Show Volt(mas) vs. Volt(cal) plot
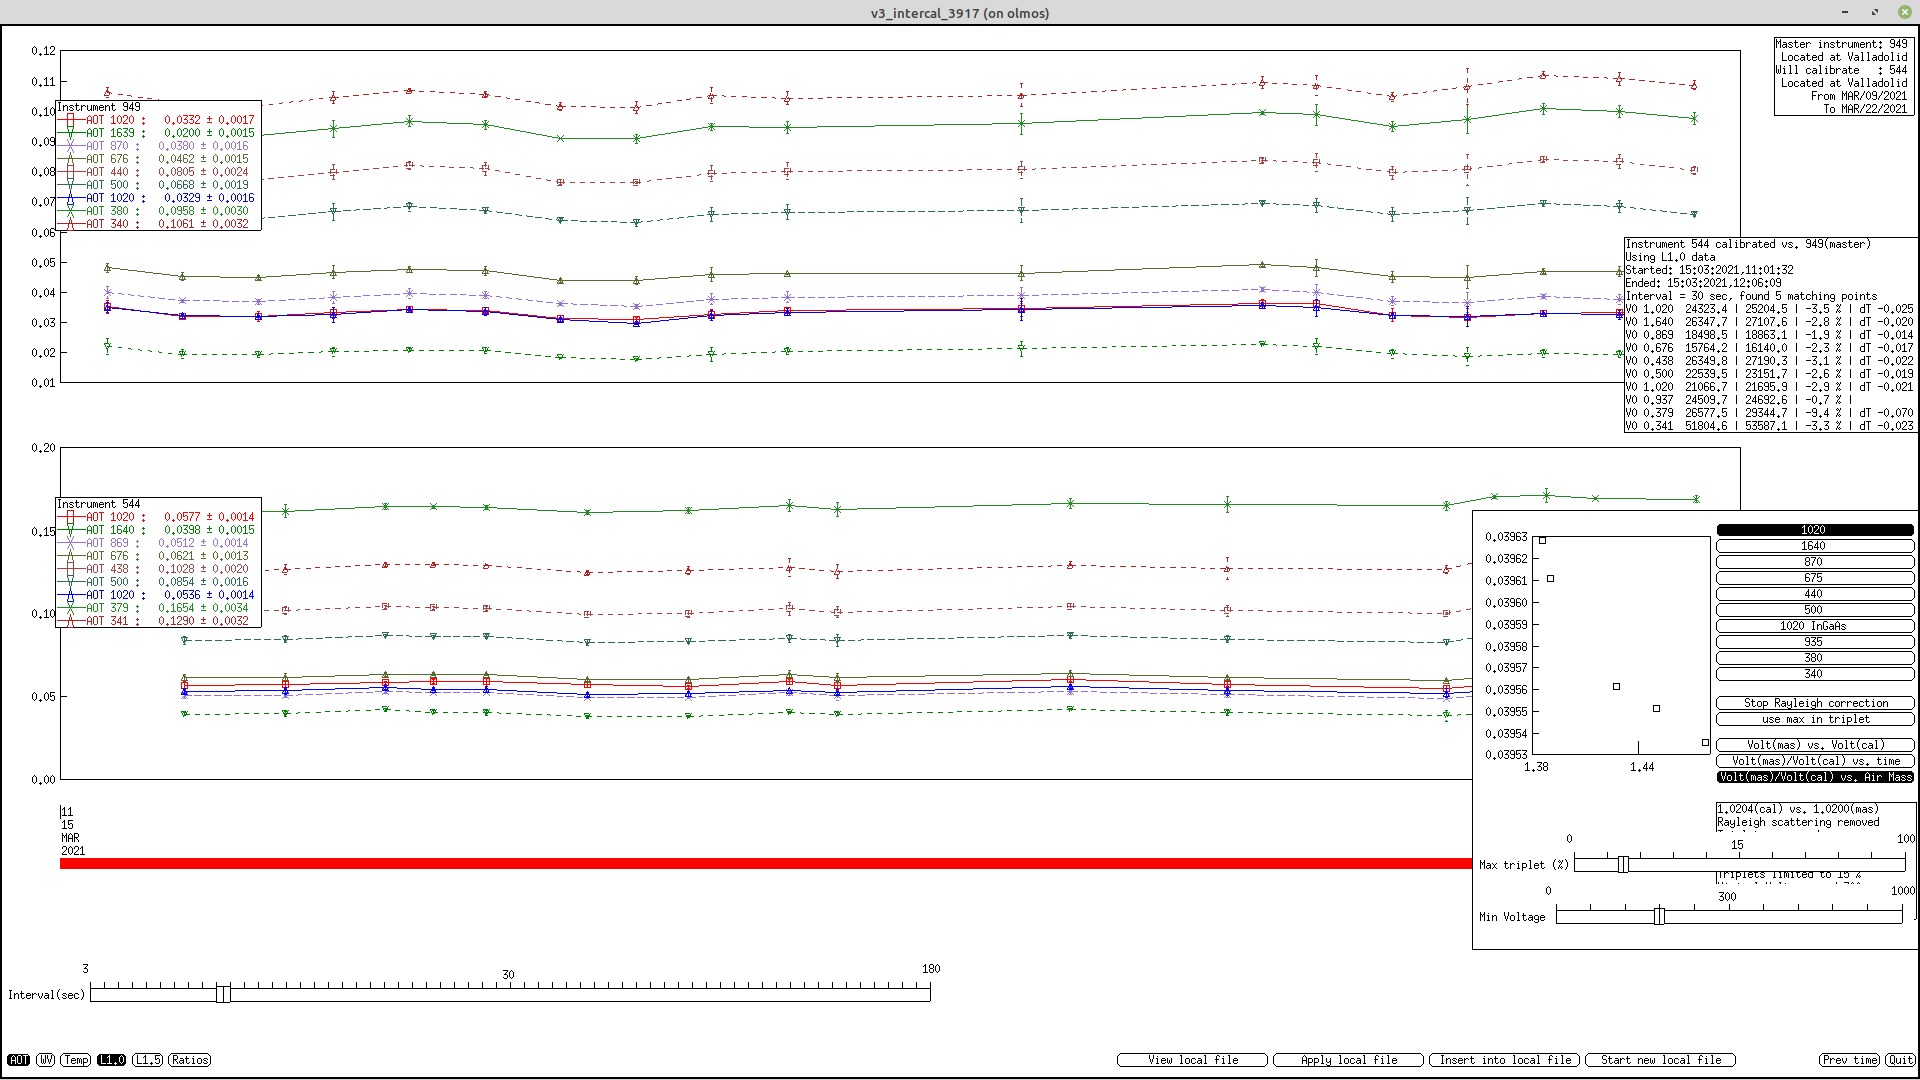This screenshot has width=1920, height=1080. click(x=1814, y=745)
